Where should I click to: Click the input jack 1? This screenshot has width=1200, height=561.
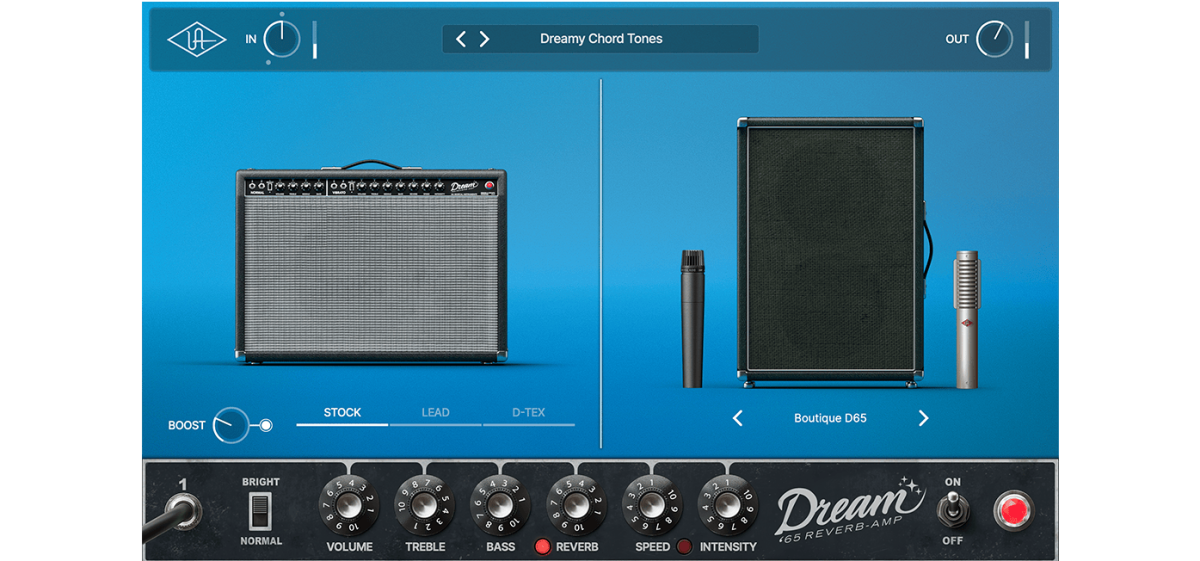[x=183, y=512]
